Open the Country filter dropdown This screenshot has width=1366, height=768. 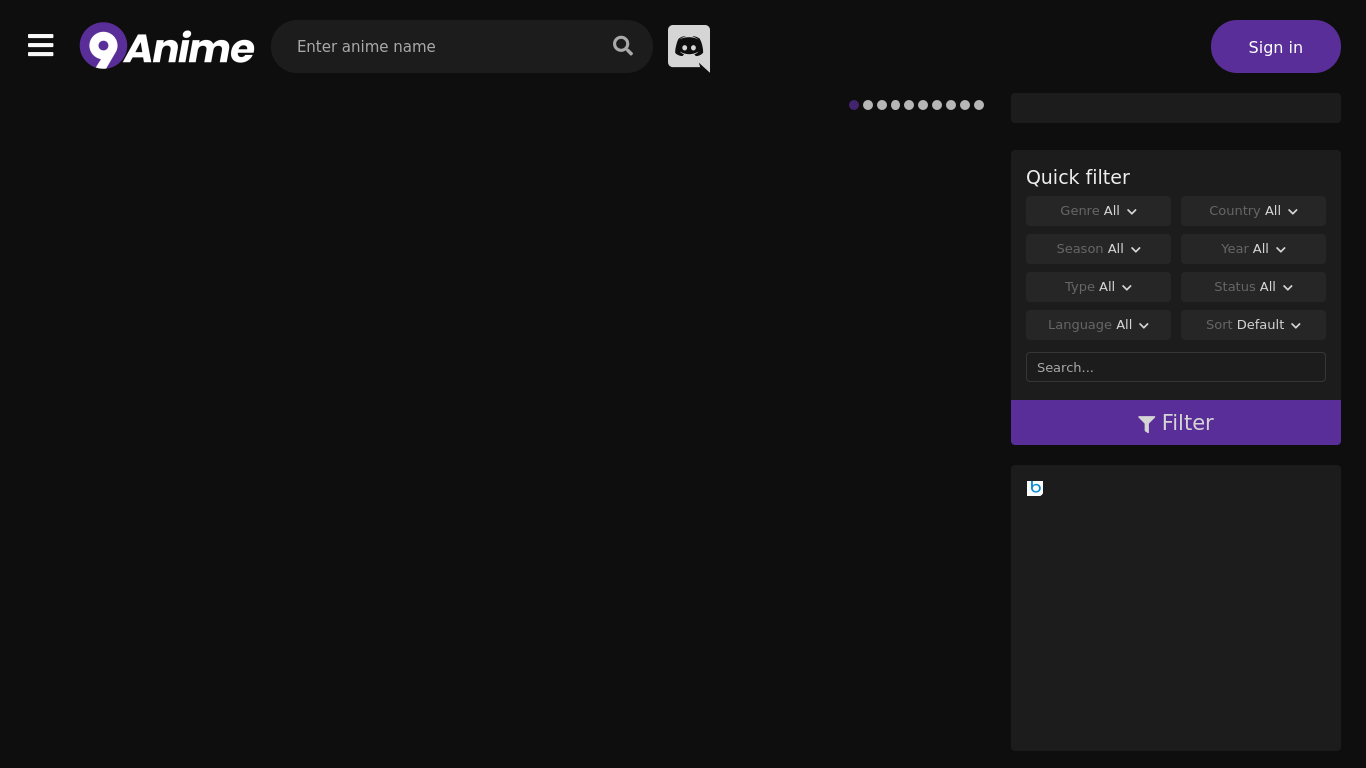coord(1253,211)
